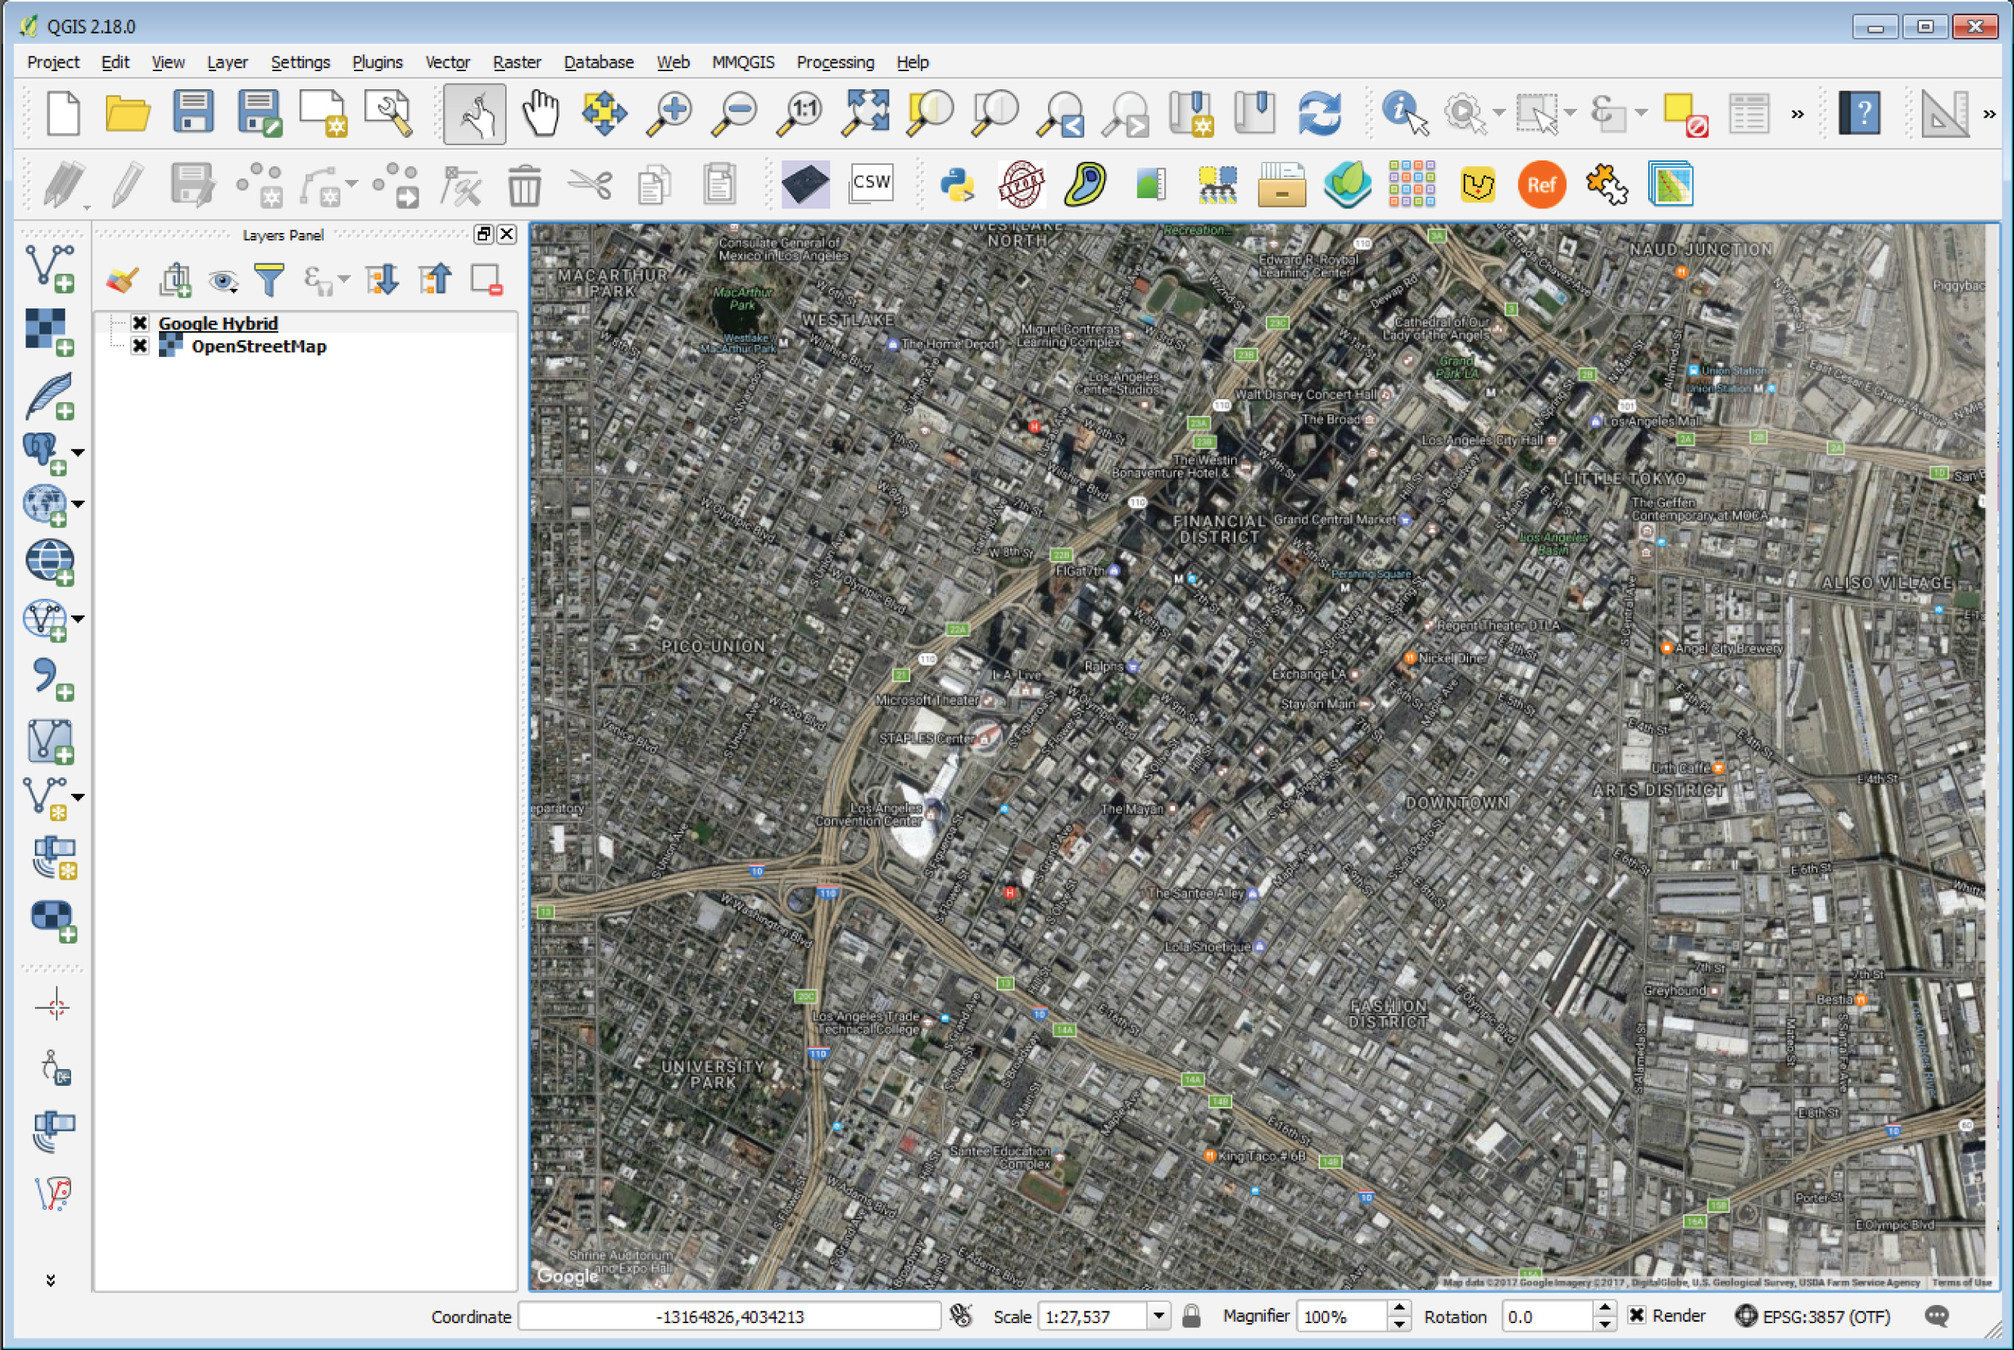This screenshot has width=2014, height=1350.
Task: Increase Rotation value with up arrow
Action: point(1604,1308)
